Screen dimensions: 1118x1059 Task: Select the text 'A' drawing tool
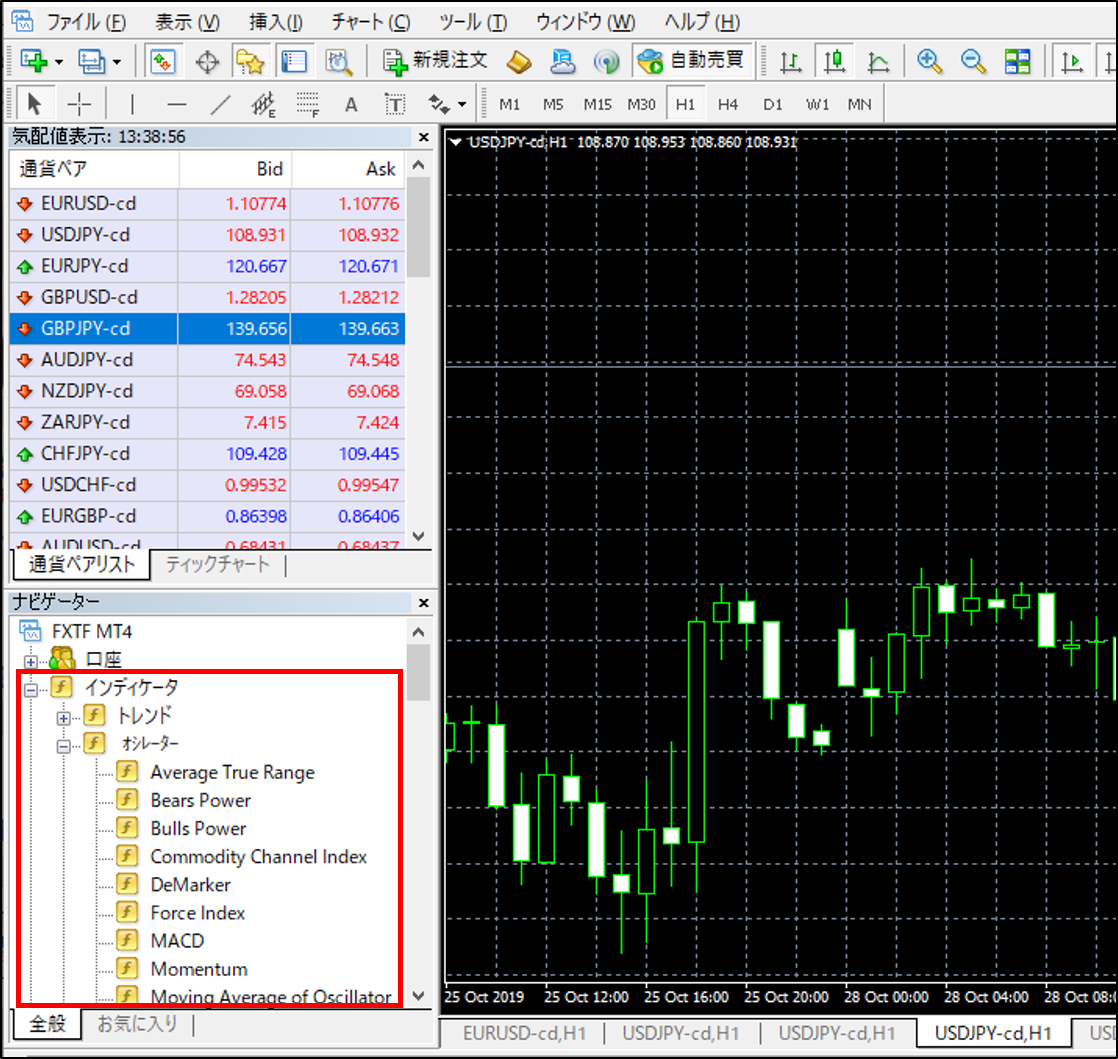click(351, 105)
